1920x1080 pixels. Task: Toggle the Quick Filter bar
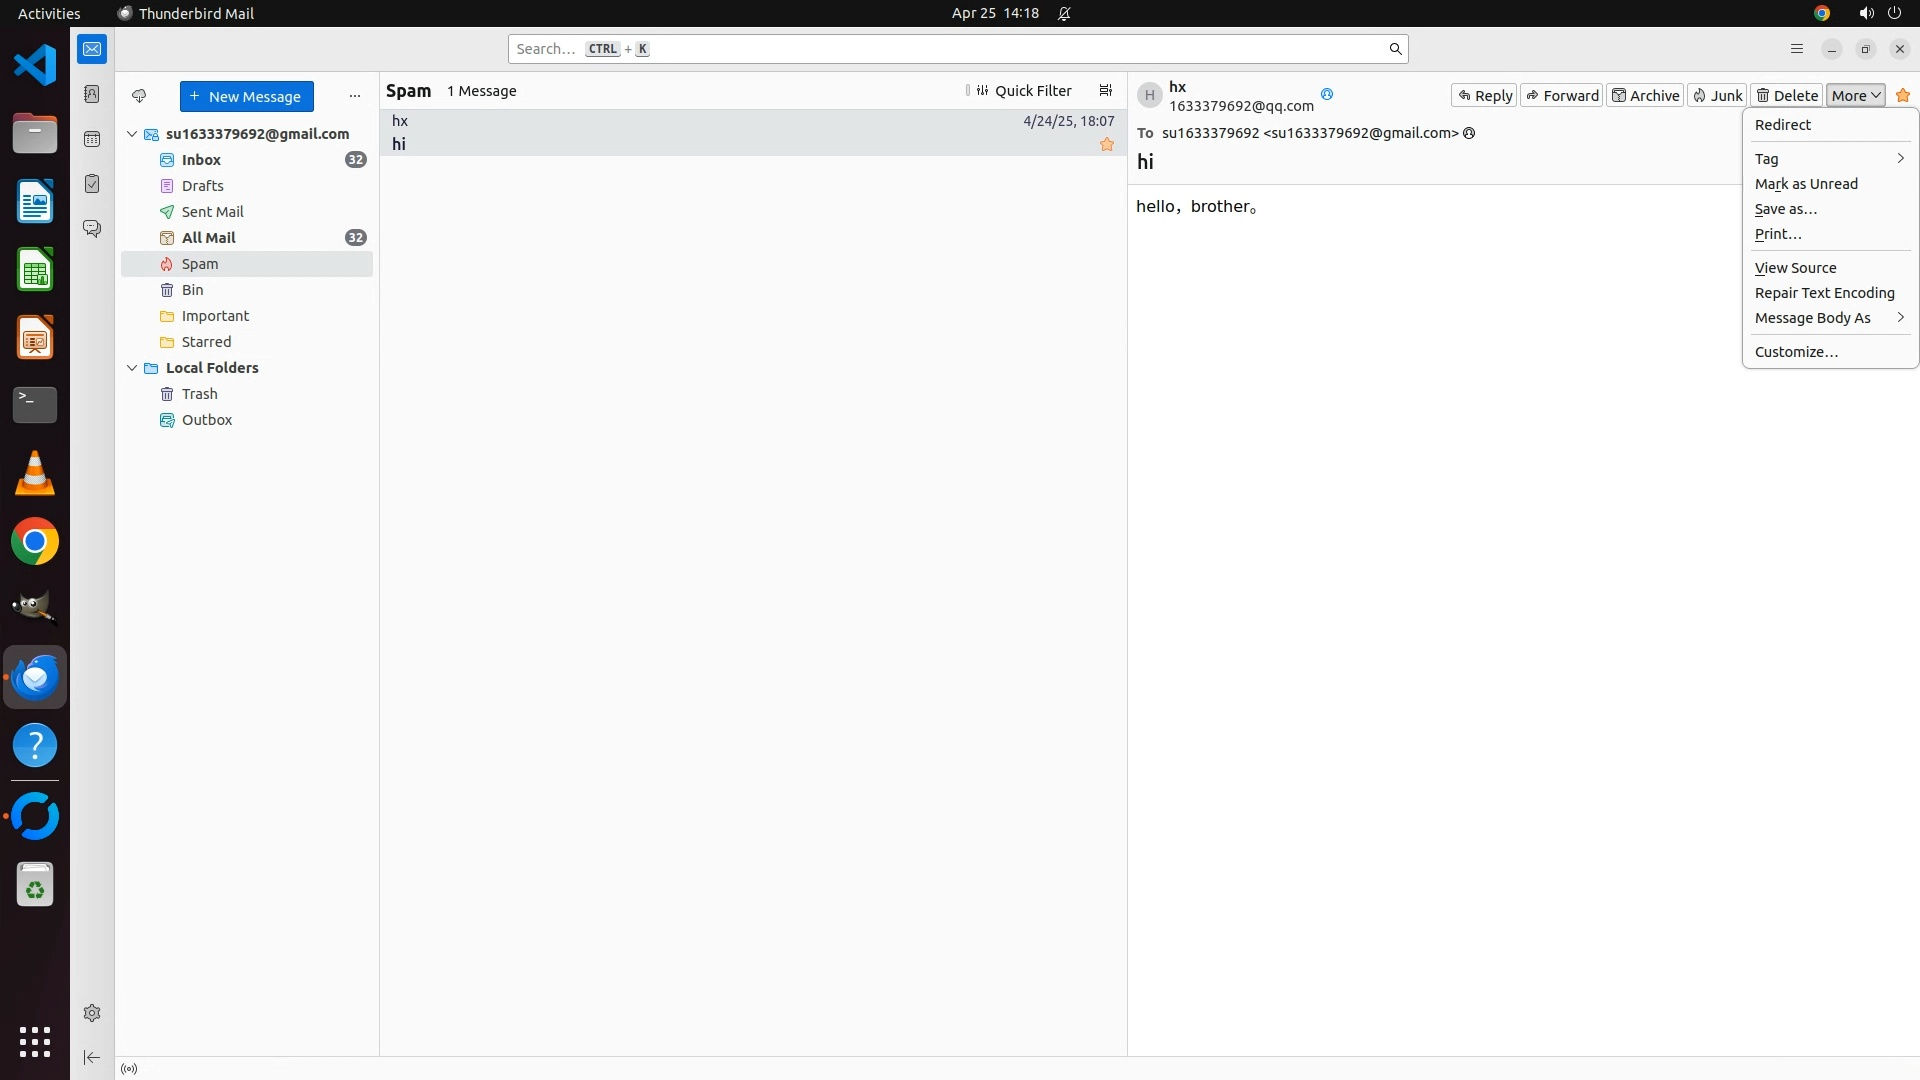(1023, 91)
